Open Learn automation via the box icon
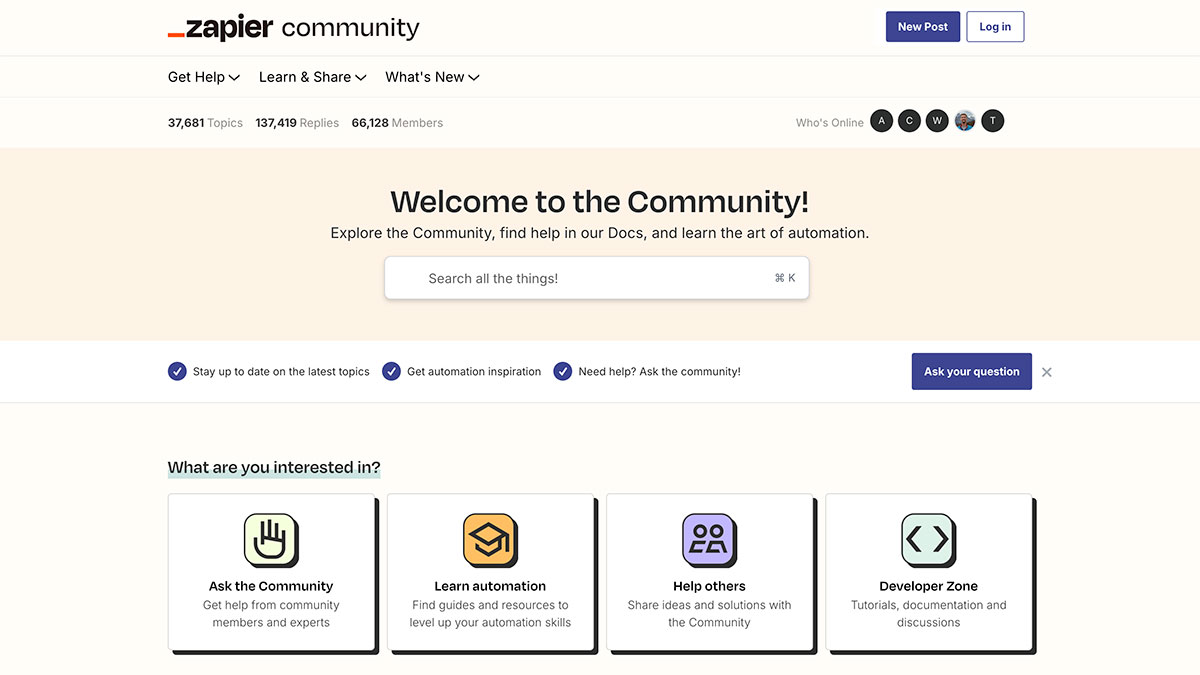 click(x=491, y=540)
